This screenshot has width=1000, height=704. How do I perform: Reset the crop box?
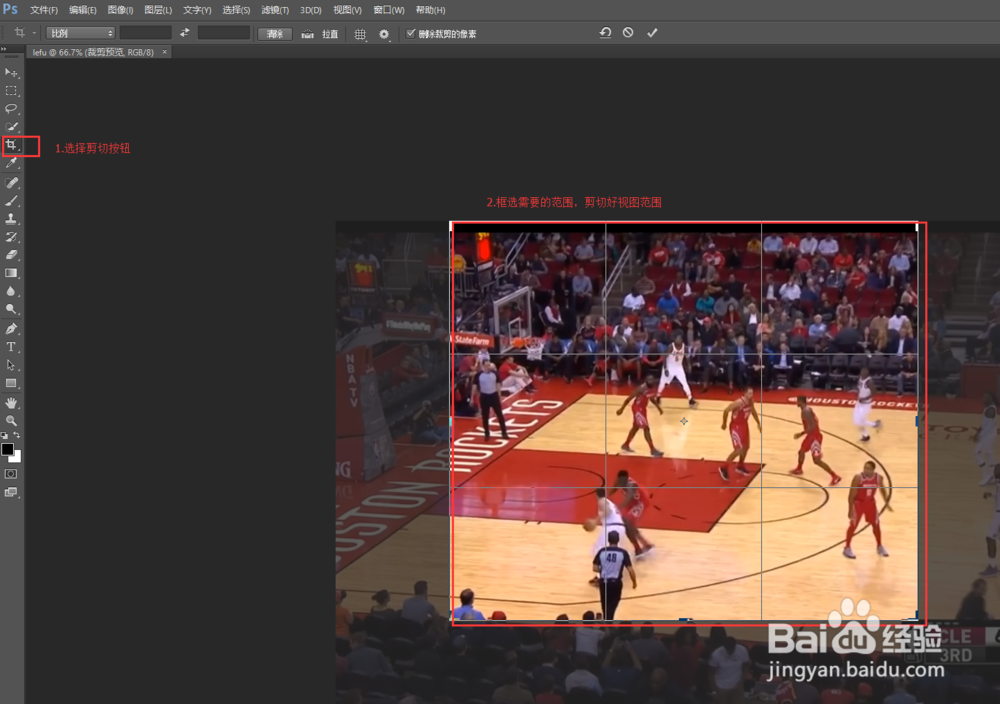[605, 33]
